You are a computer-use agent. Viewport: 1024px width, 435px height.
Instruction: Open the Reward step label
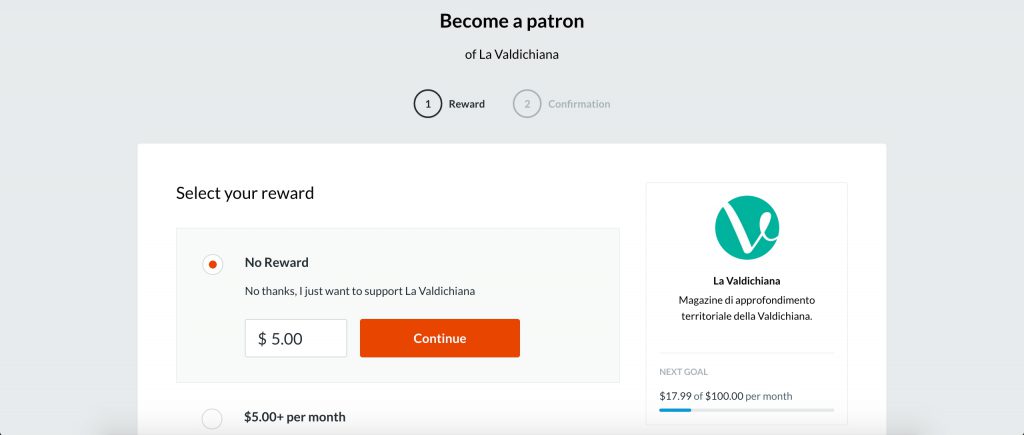click(x=467, y=104)
